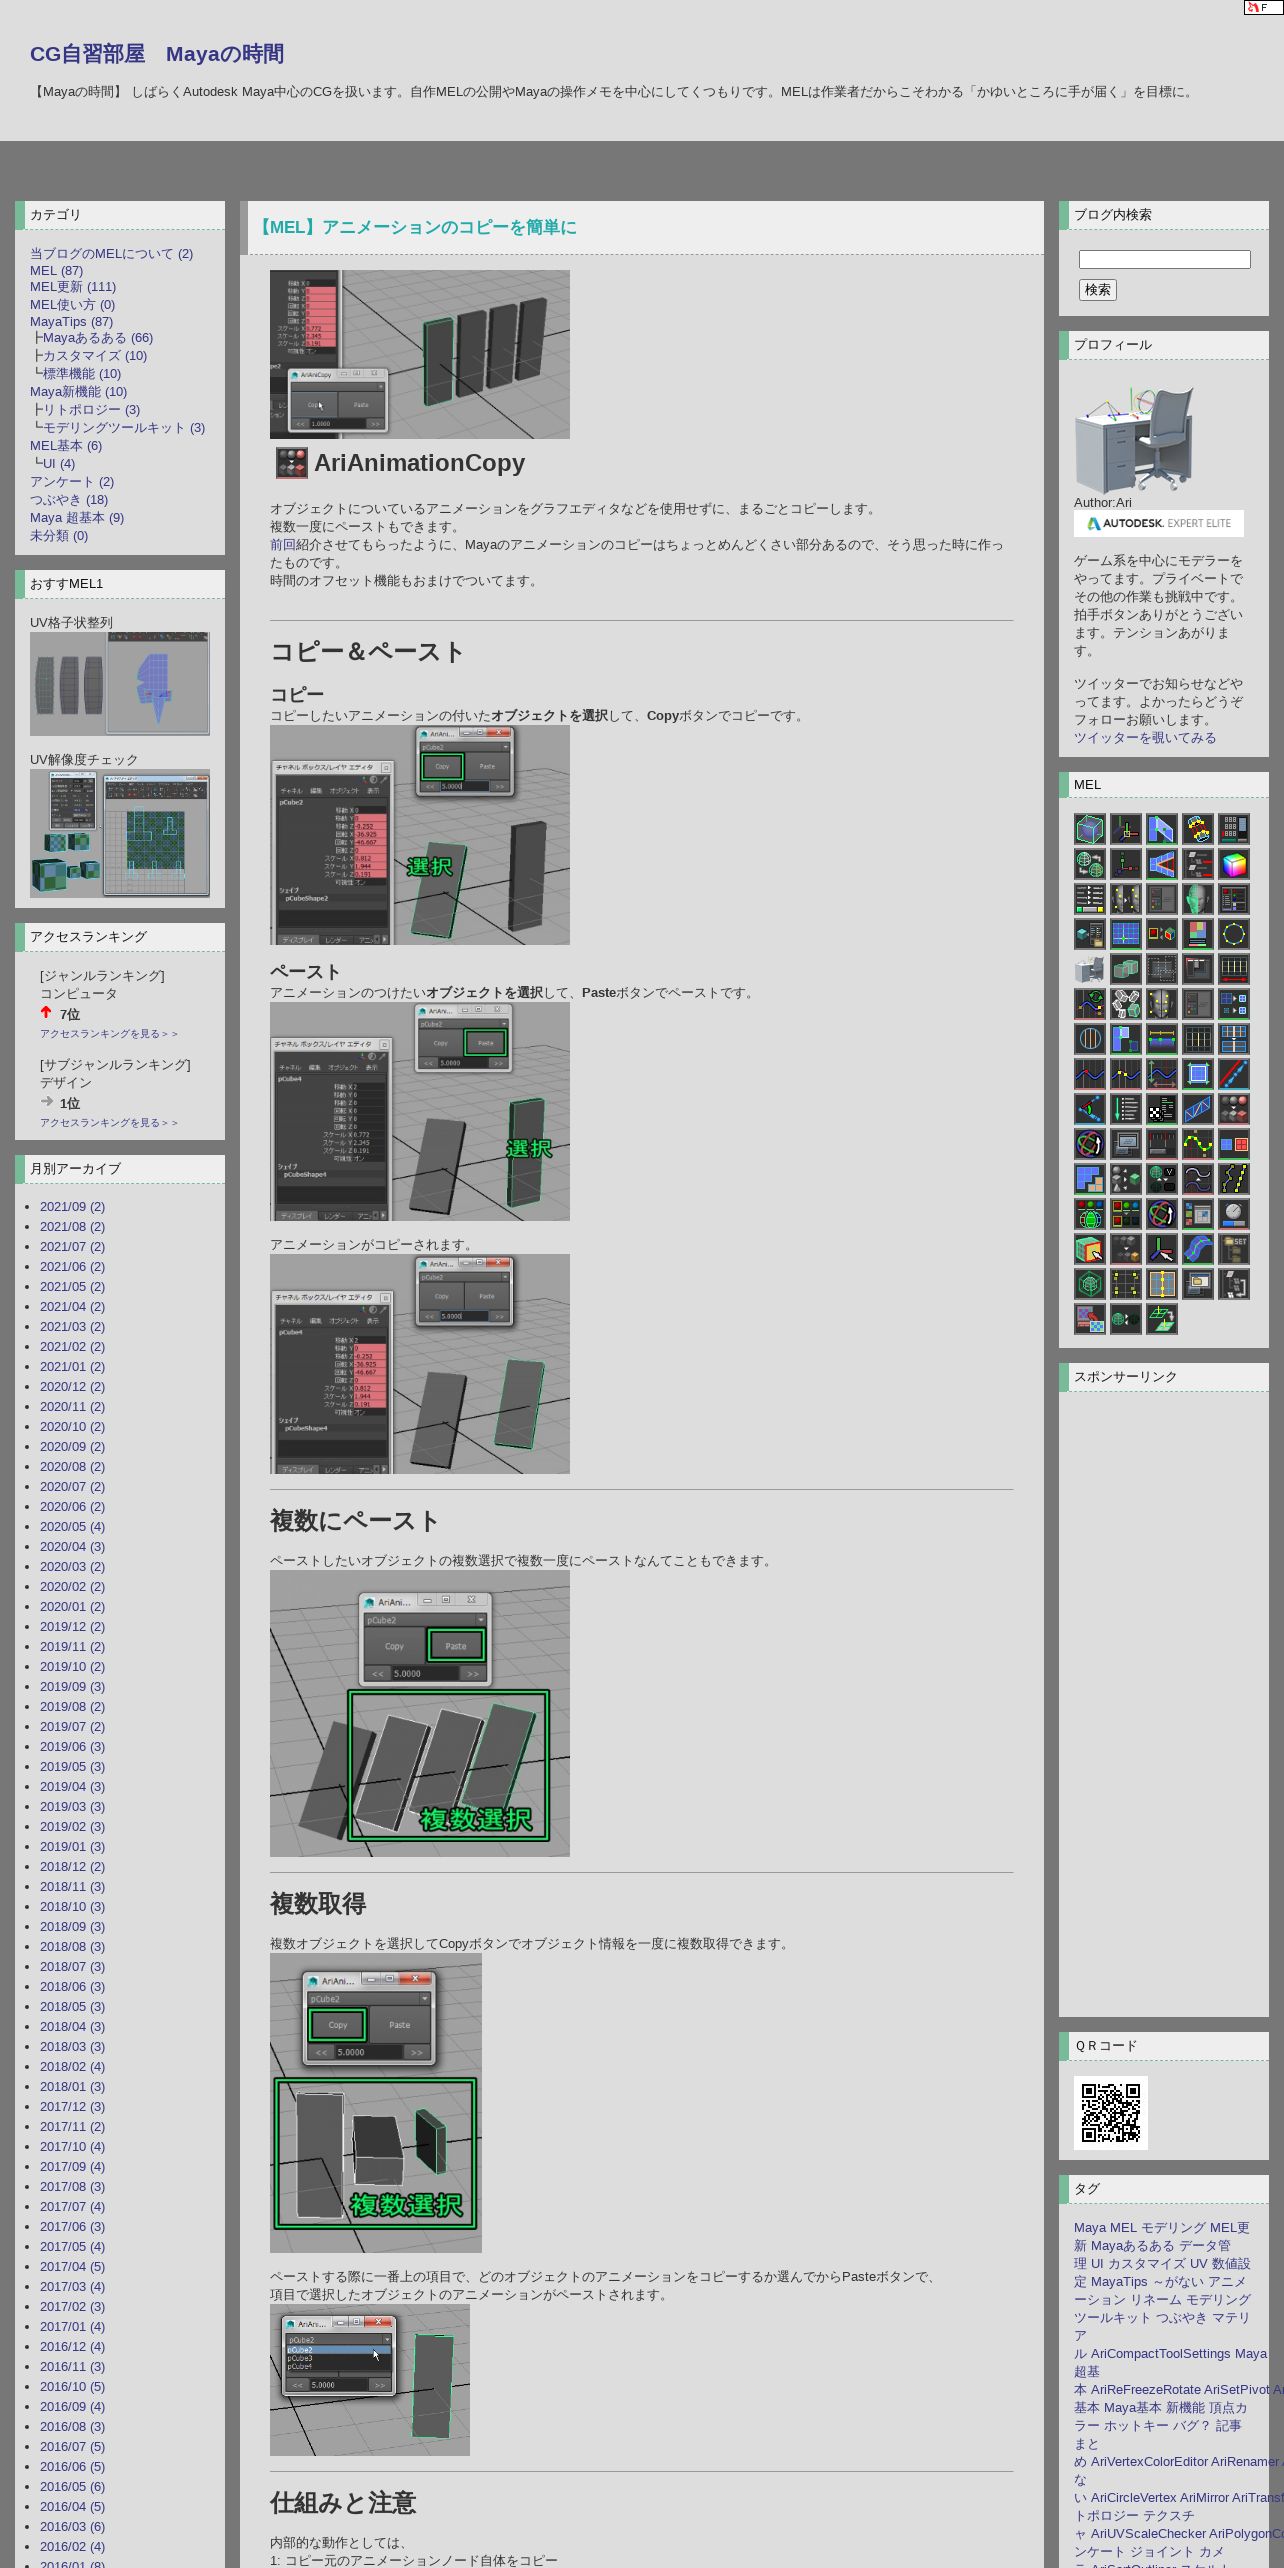This screenshot has width=1284, height=2568.
Task: Open the curved blue surface MEL icon
Action: [x=1198, y=1249]
